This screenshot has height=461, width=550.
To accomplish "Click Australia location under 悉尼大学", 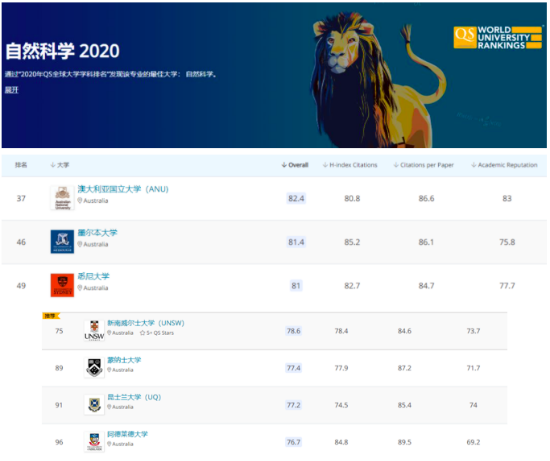I will [93, 288].
